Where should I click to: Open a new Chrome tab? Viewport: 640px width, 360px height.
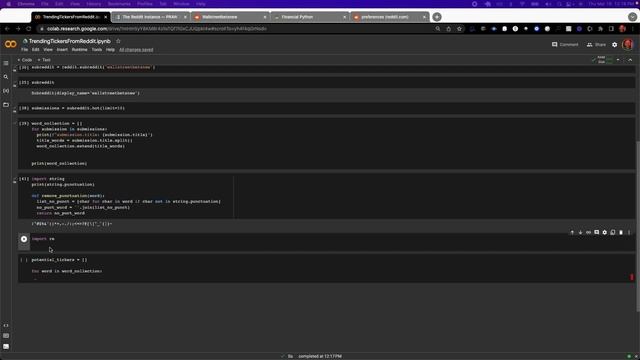(x=437, y=17)
